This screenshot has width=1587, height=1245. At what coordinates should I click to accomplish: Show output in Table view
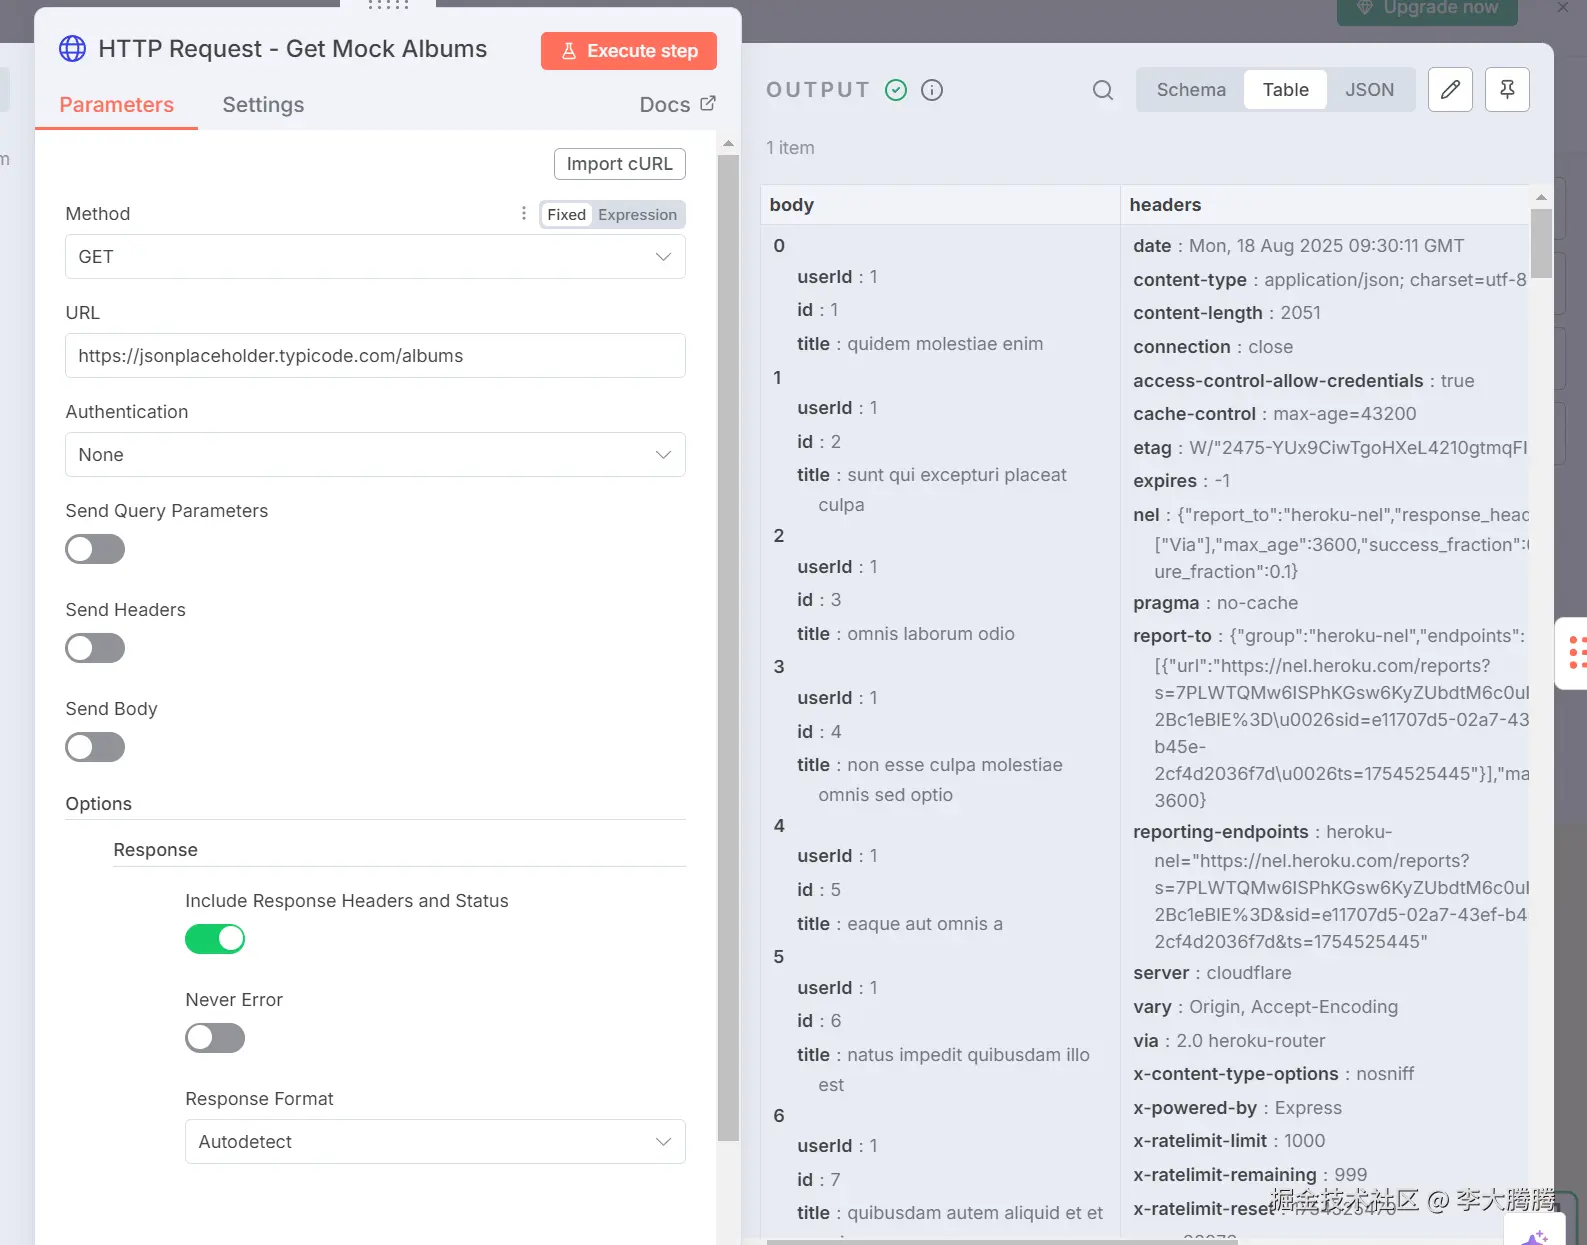tap(1285, 90)
